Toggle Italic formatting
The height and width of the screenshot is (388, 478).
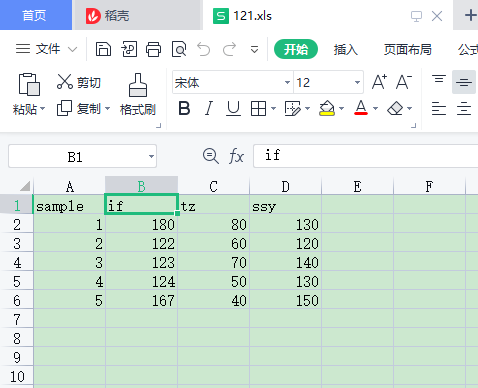[x=209, y=109]
